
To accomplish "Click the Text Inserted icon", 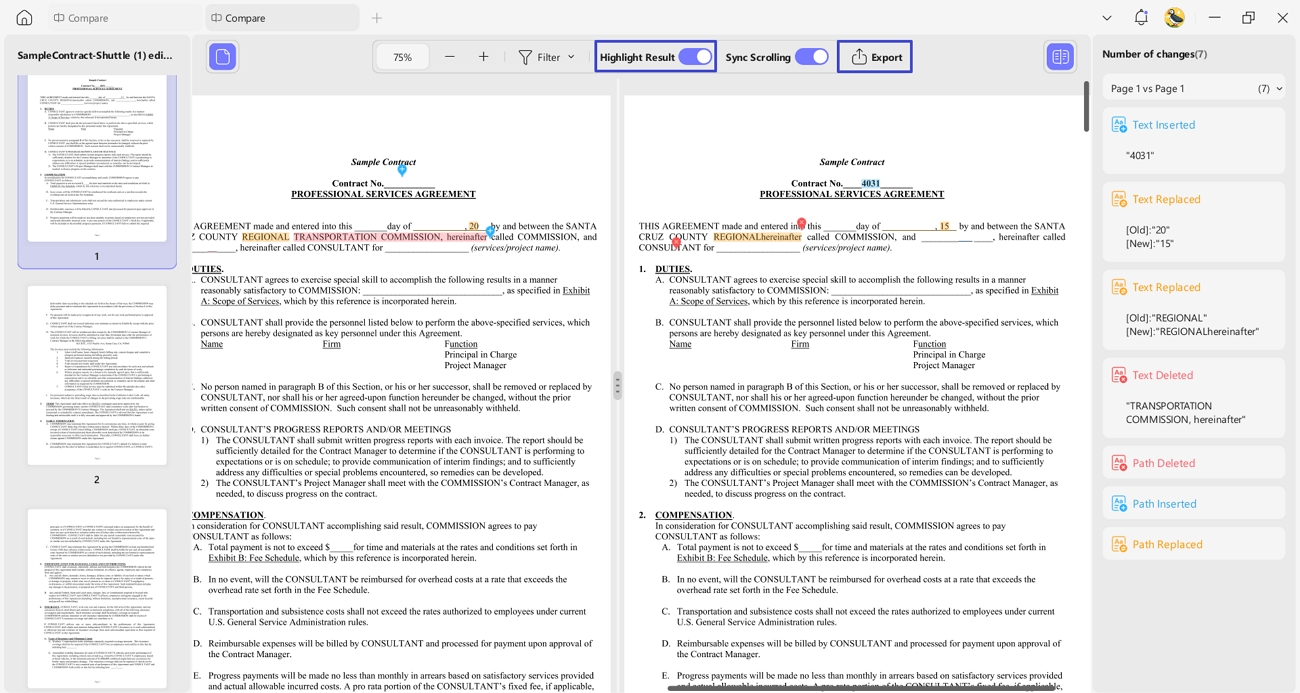I will (x=1119, y=125).
